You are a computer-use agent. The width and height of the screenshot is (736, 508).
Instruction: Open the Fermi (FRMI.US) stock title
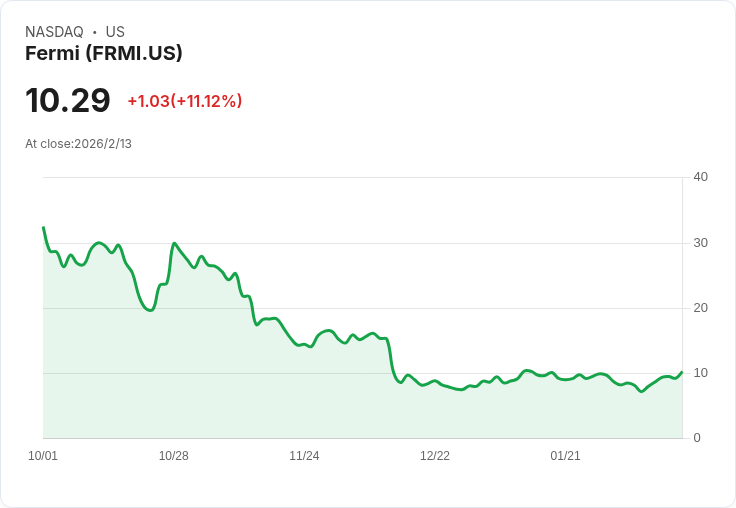pyautogui.click(x=104, y=54)
